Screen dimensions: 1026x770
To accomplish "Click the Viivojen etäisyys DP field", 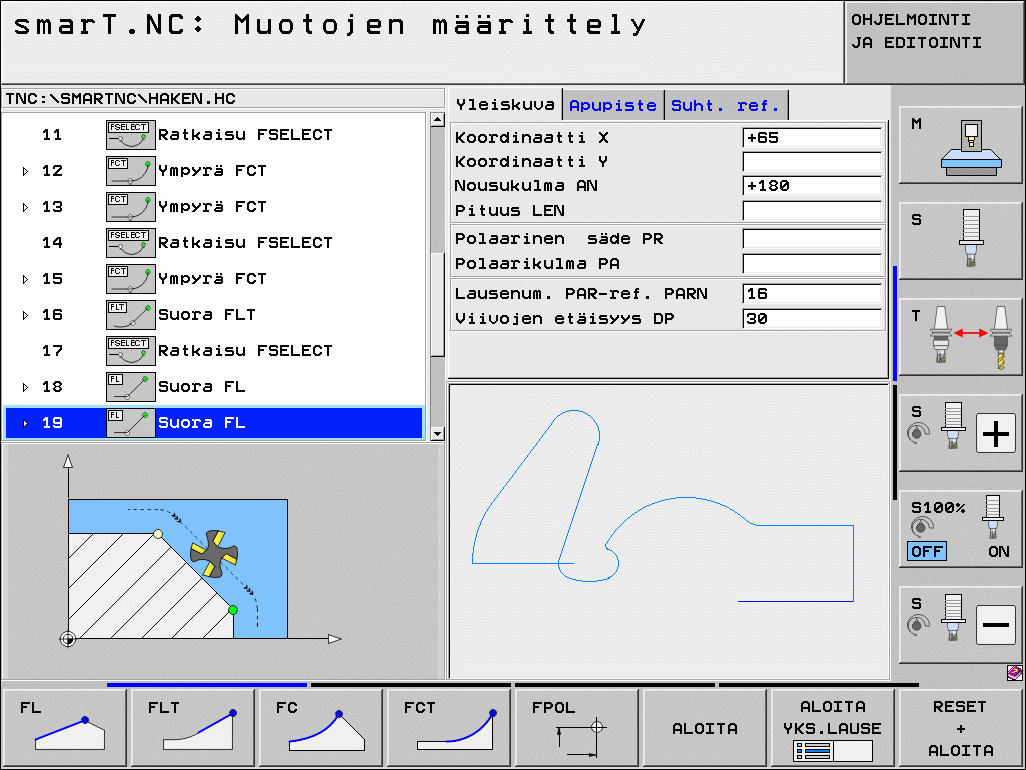I will coord(813,319).
